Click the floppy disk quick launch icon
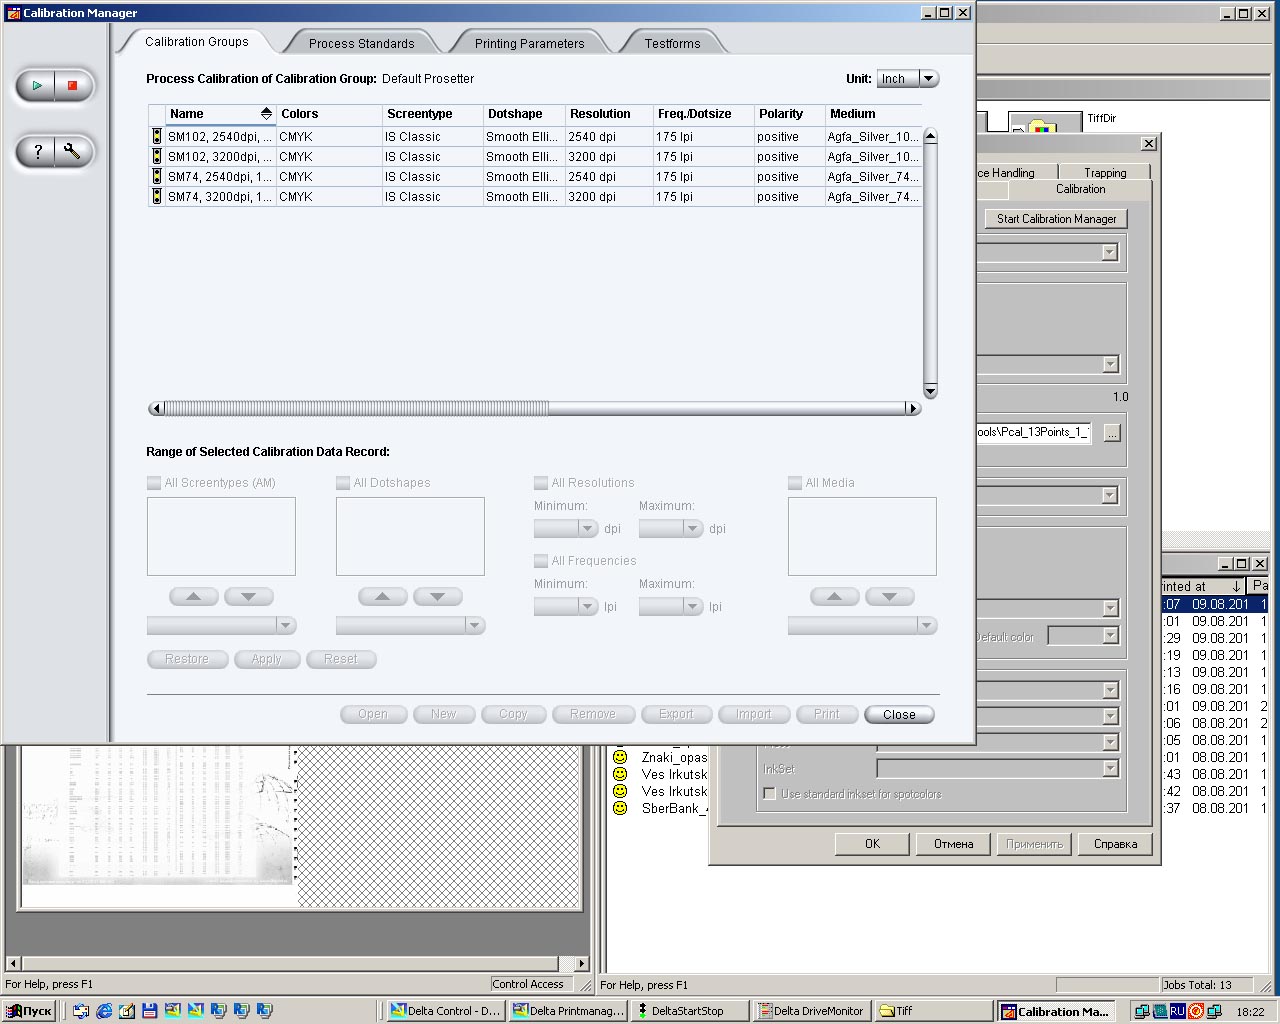 click(150, 1011)
